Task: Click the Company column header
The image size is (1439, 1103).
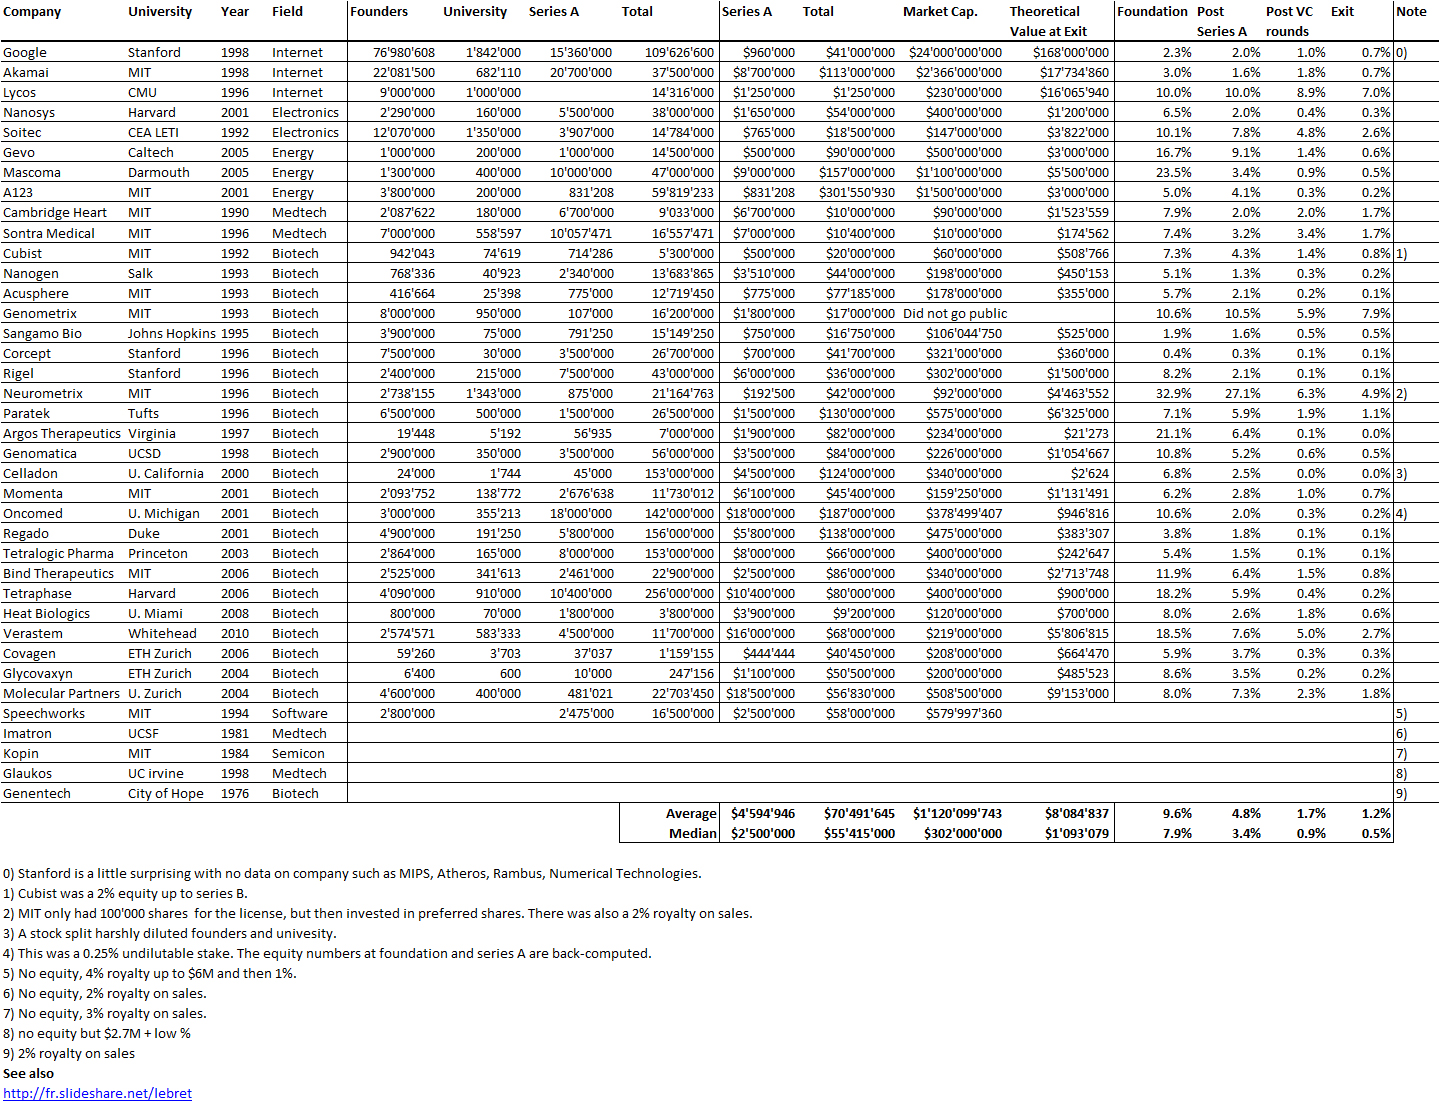Action: tap(32, 11)
